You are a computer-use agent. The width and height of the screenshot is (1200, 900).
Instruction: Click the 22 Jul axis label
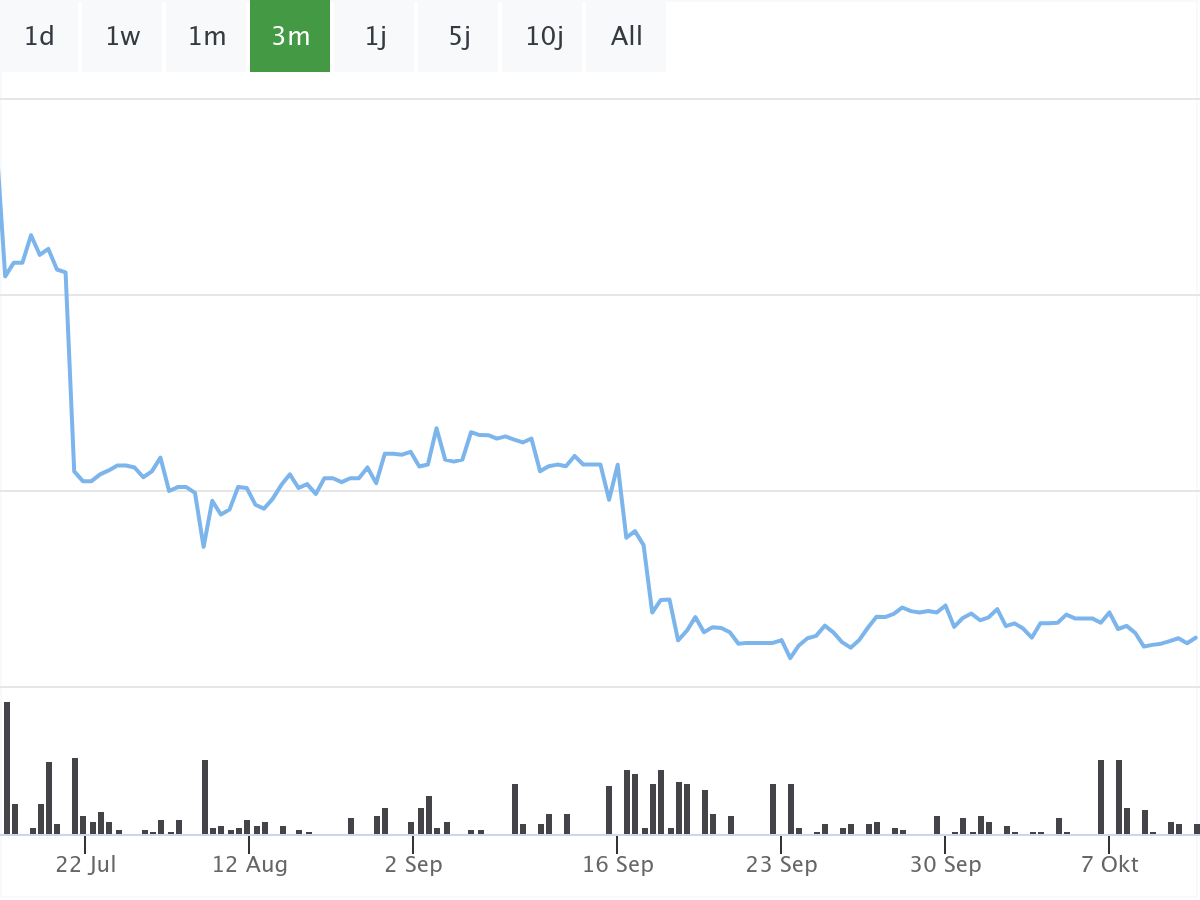(x=86, y=865)
